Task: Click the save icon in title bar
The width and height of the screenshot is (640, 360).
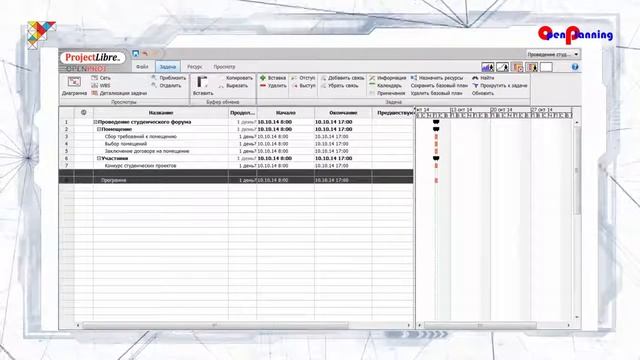Action: click(x=136, y=53)
